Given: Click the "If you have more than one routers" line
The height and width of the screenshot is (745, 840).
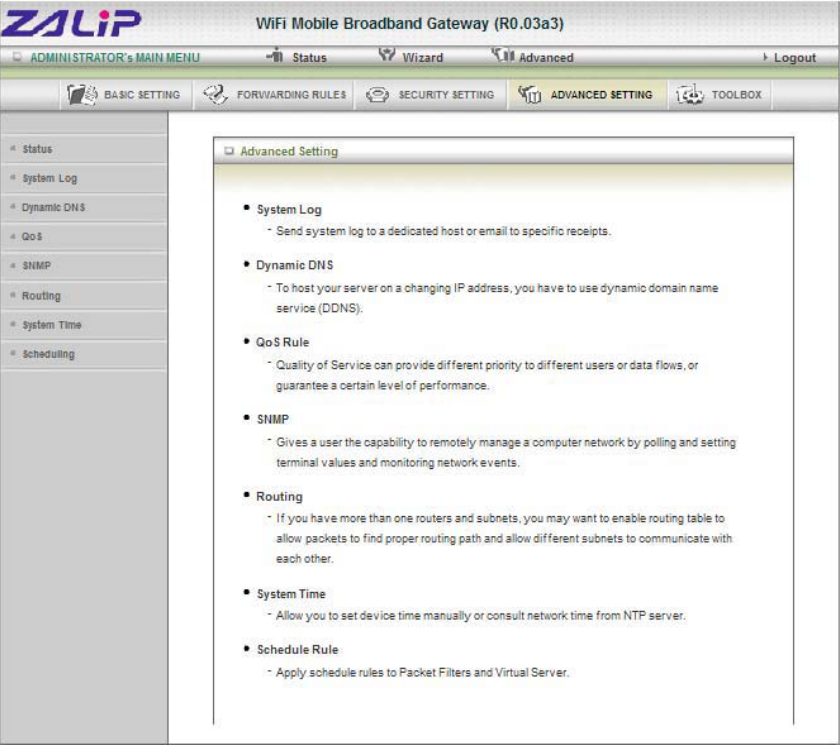Looking at the screenshot, I should coord(500,518).
